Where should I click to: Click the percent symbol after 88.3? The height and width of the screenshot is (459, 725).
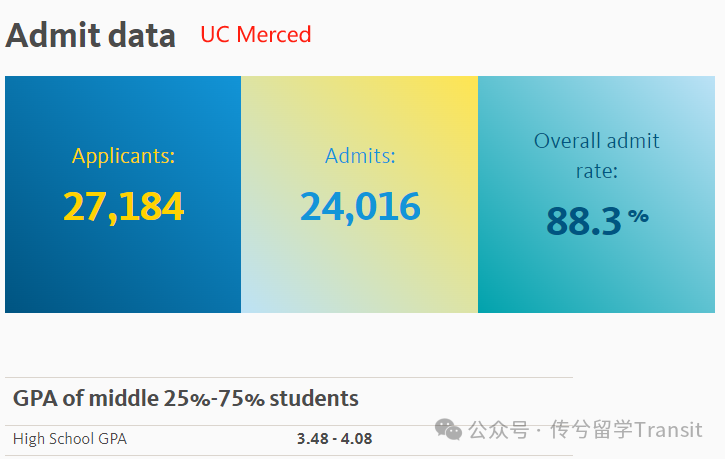pyautogui.click(x=638, y=215)
